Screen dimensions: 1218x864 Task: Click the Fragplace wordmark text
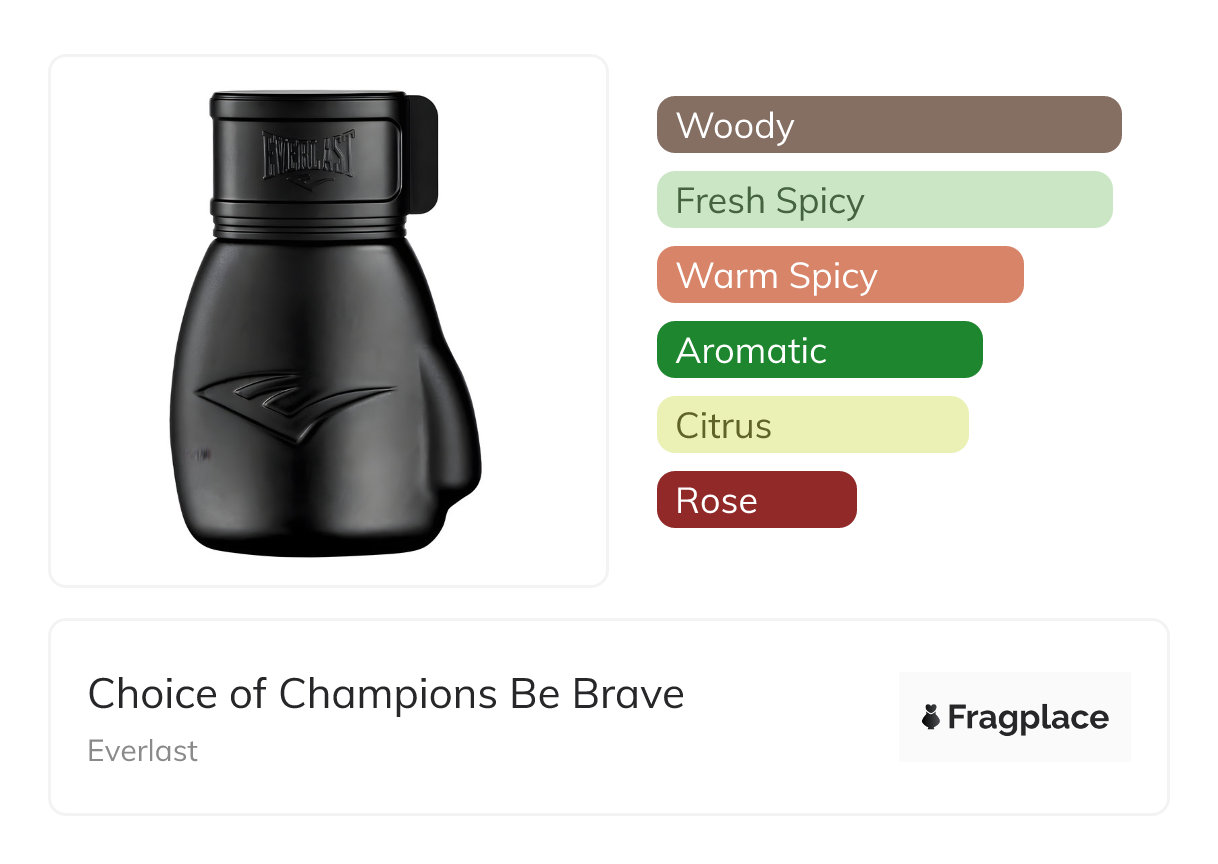[x=1028, y=717]
